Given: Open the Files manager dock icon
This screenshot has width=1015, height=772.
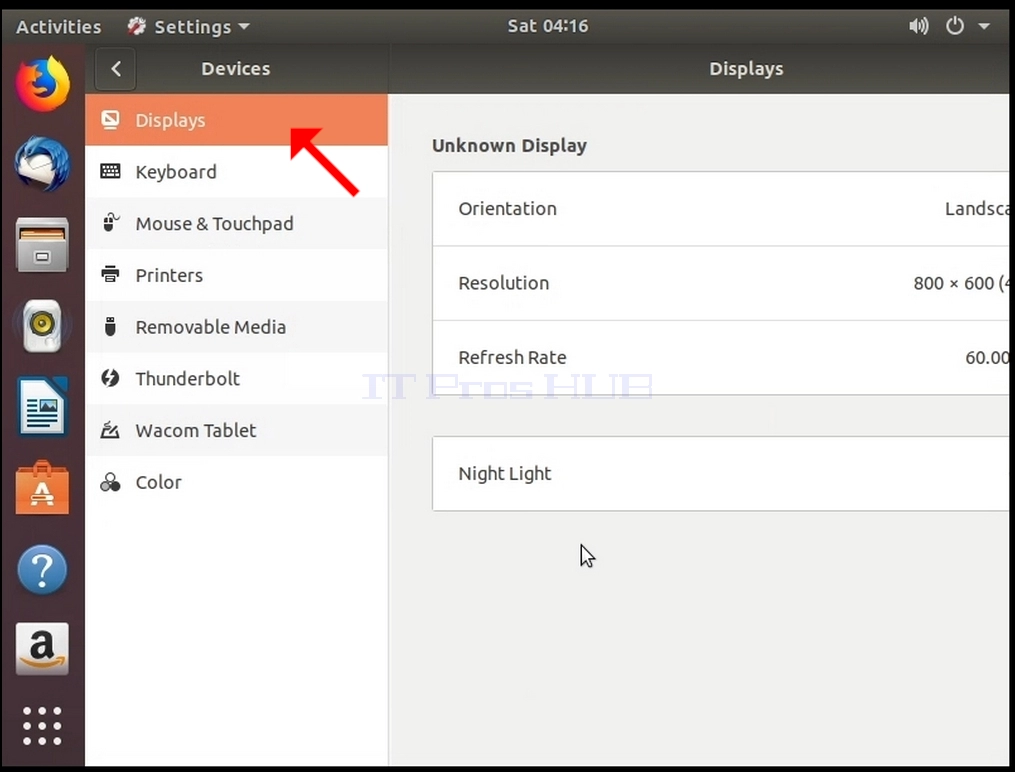Looking at the screenshot, I should (42, 245).
